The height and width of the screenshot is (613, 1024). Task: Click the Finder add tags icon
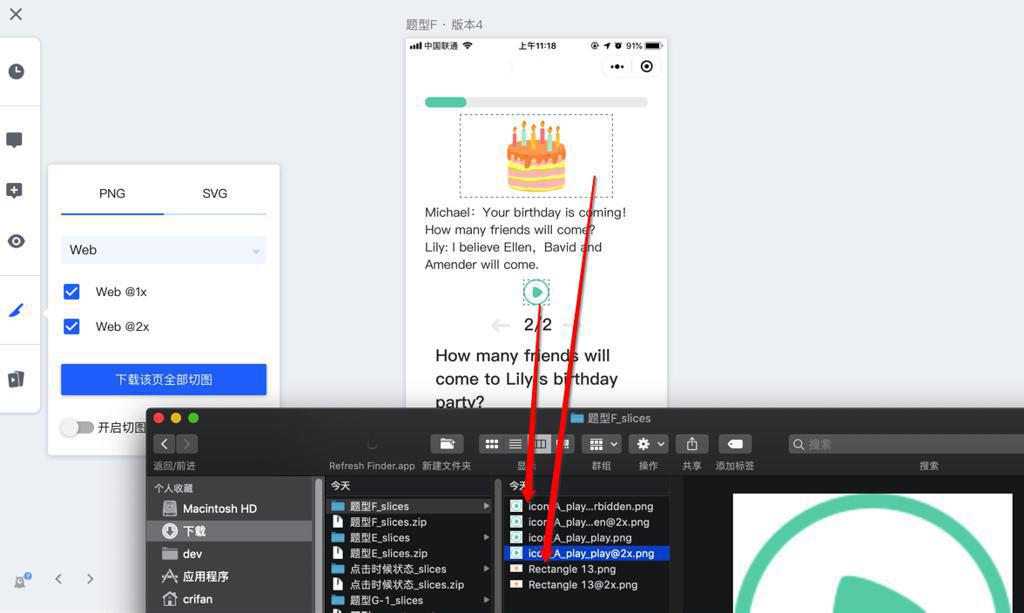pos(735,444)
